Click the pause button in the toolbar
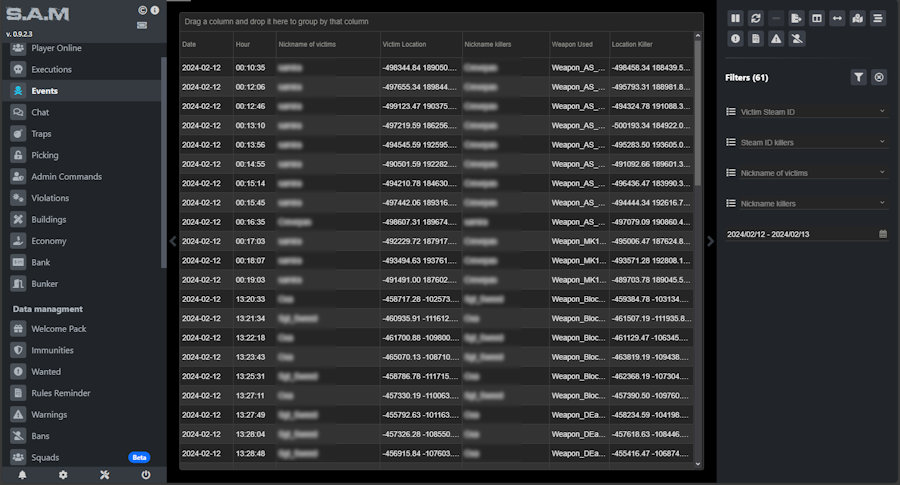The height and width of the screenshot is (485, 900). pyautogui.click(x=735, y=18)
